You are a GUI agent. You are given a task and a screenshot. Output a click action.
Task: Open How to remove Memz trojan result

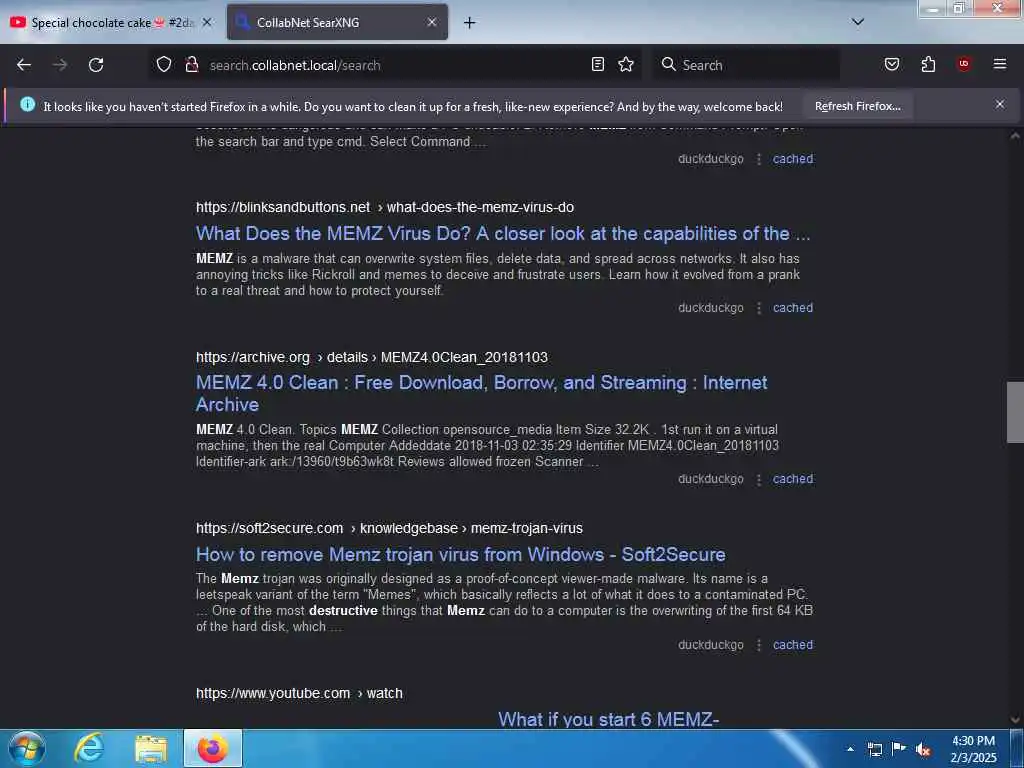(x=460, y=554)
